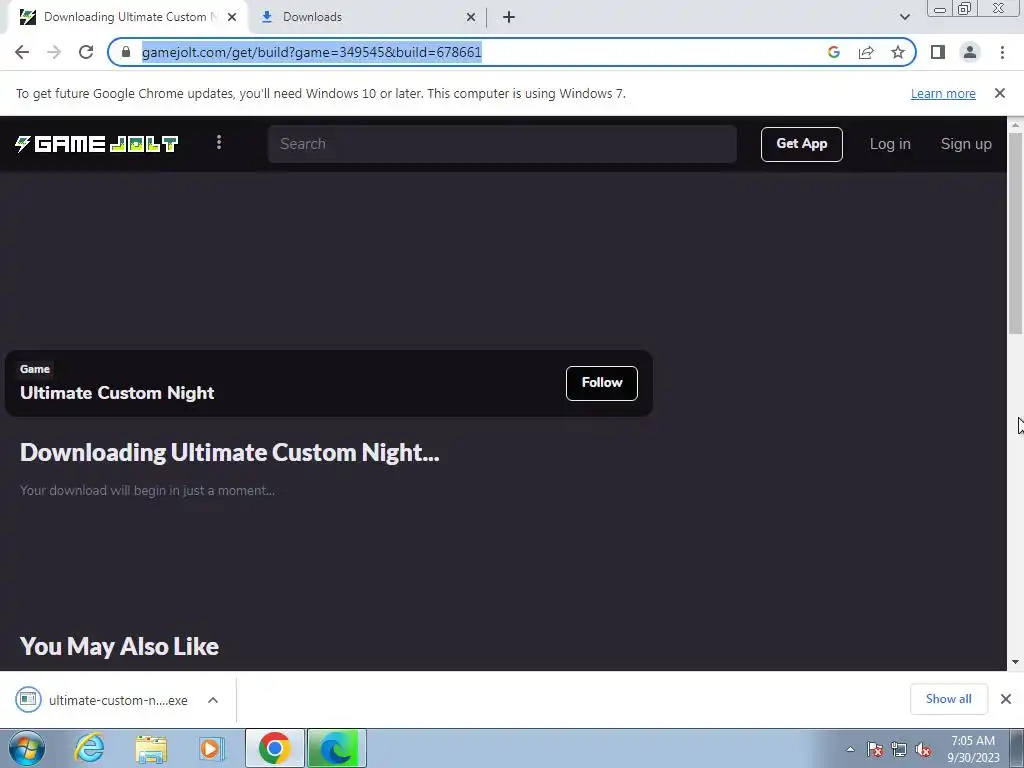Click the address bar URL

click(x=312, y=52)
